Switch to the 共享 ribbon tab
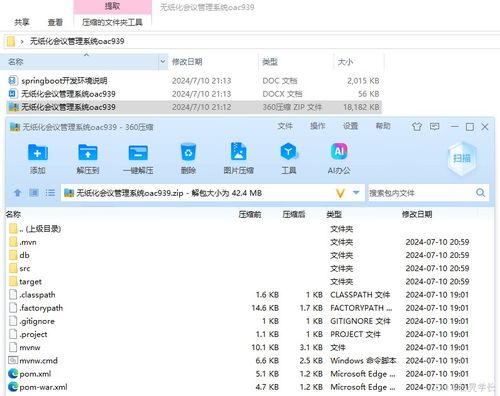The height and width of the screenshot is (396, 500). click(22, 22)
